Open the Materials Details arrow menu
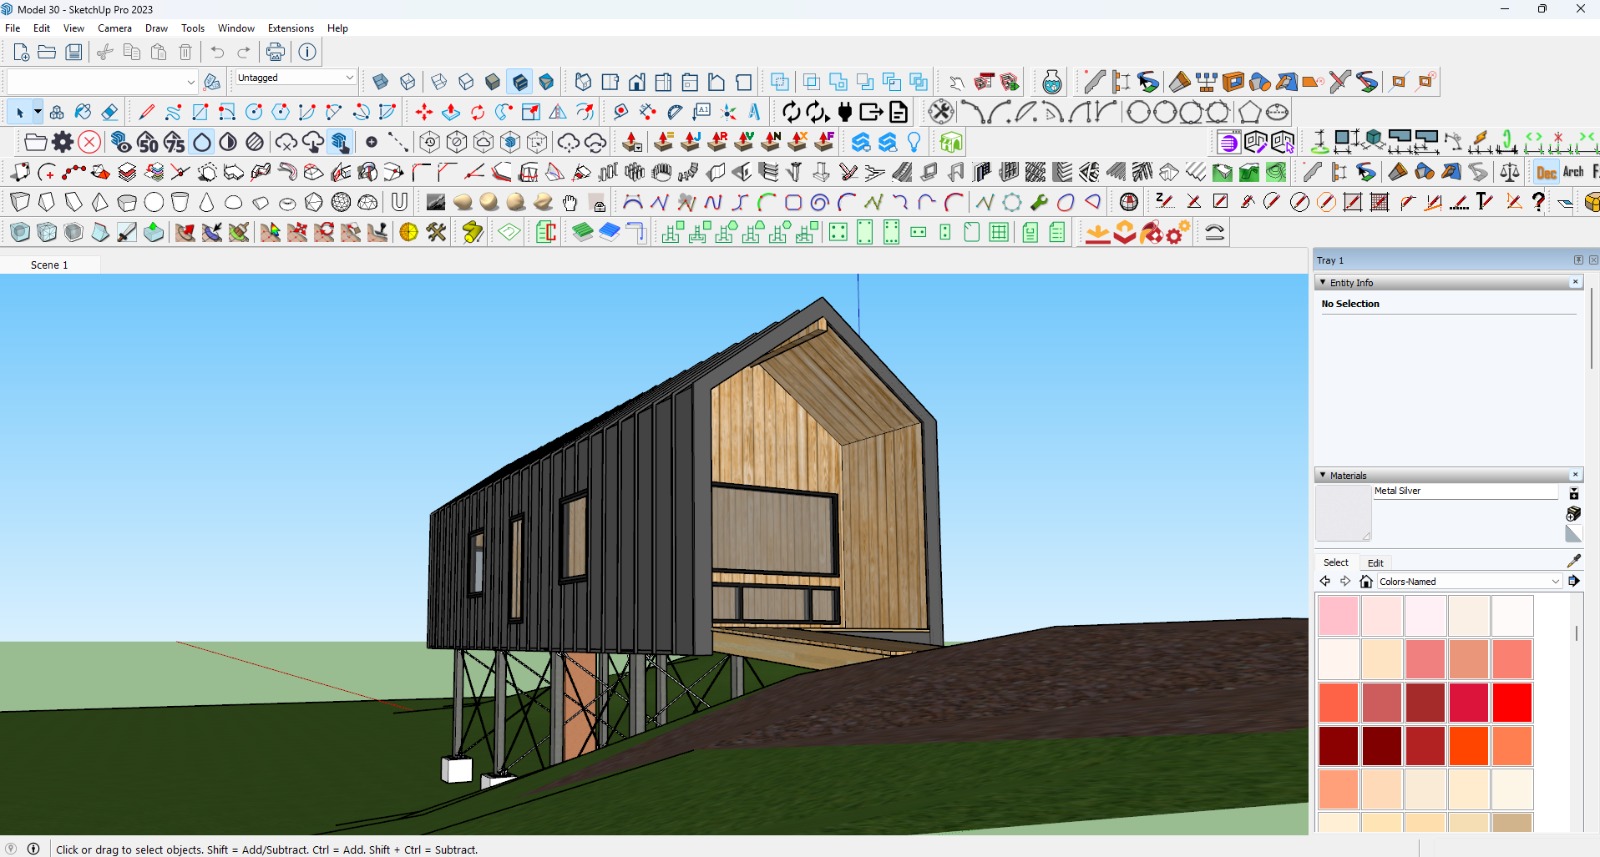Viewport: 1600px width, 857px height. point(1574,581)
